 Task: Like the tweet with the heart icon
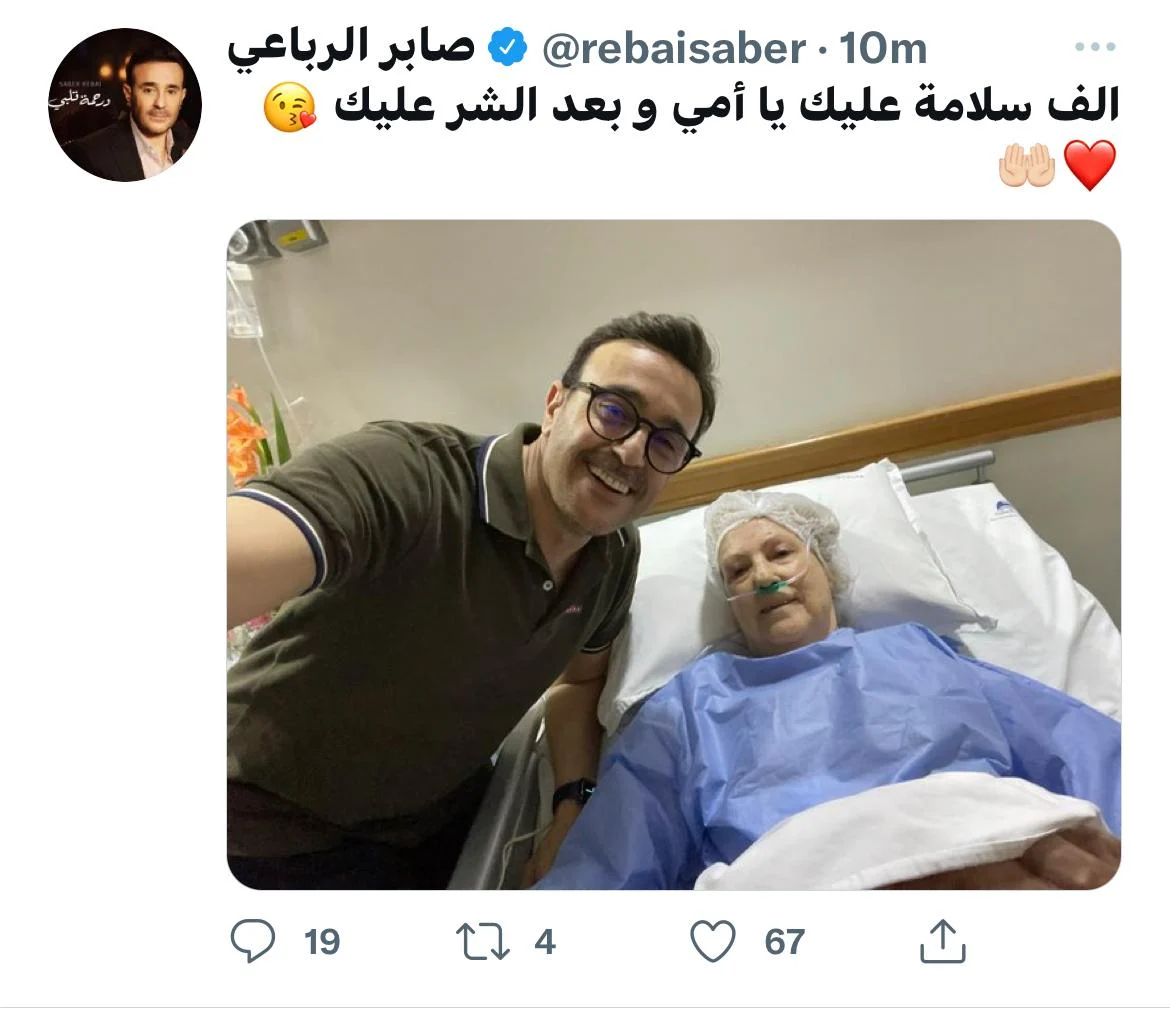pyautogui.click(x=713, y=940)
